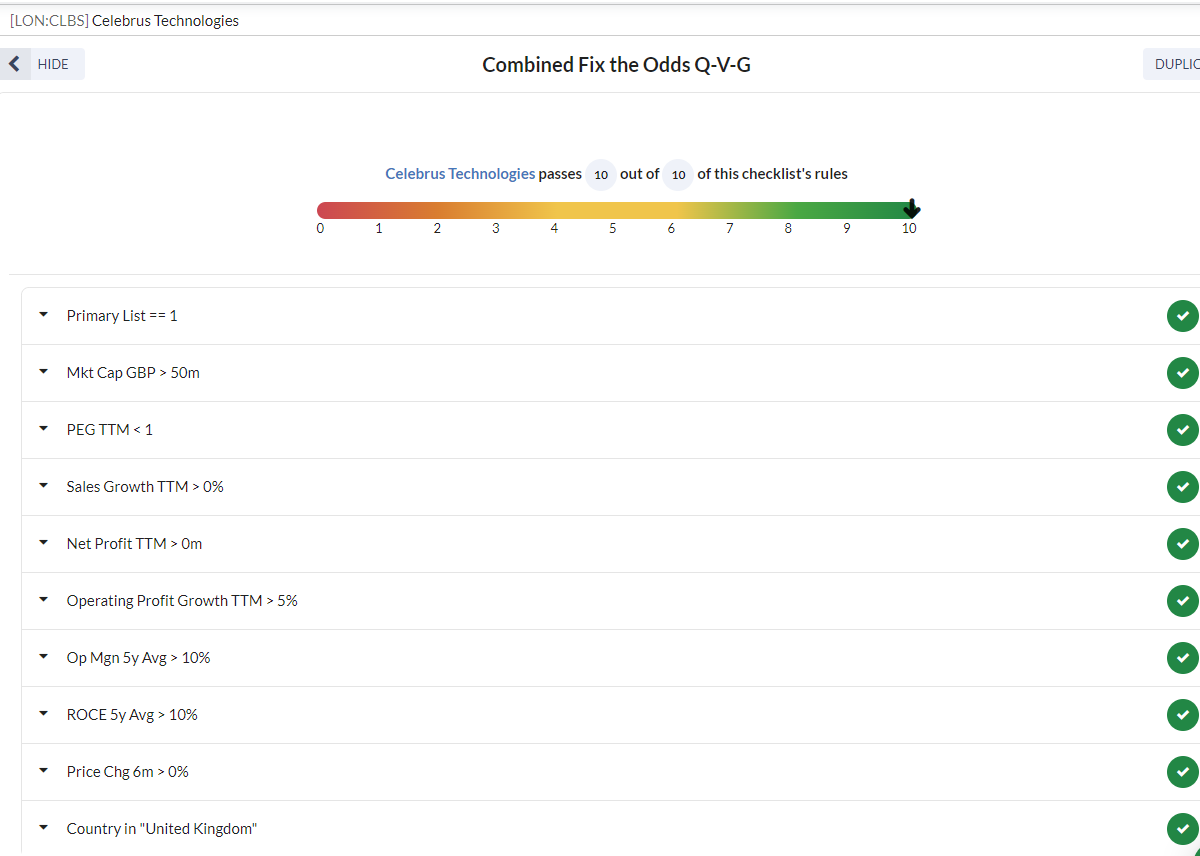Click the HIDE button
This screenshot has height=856, width=1200.
[42, 64]
